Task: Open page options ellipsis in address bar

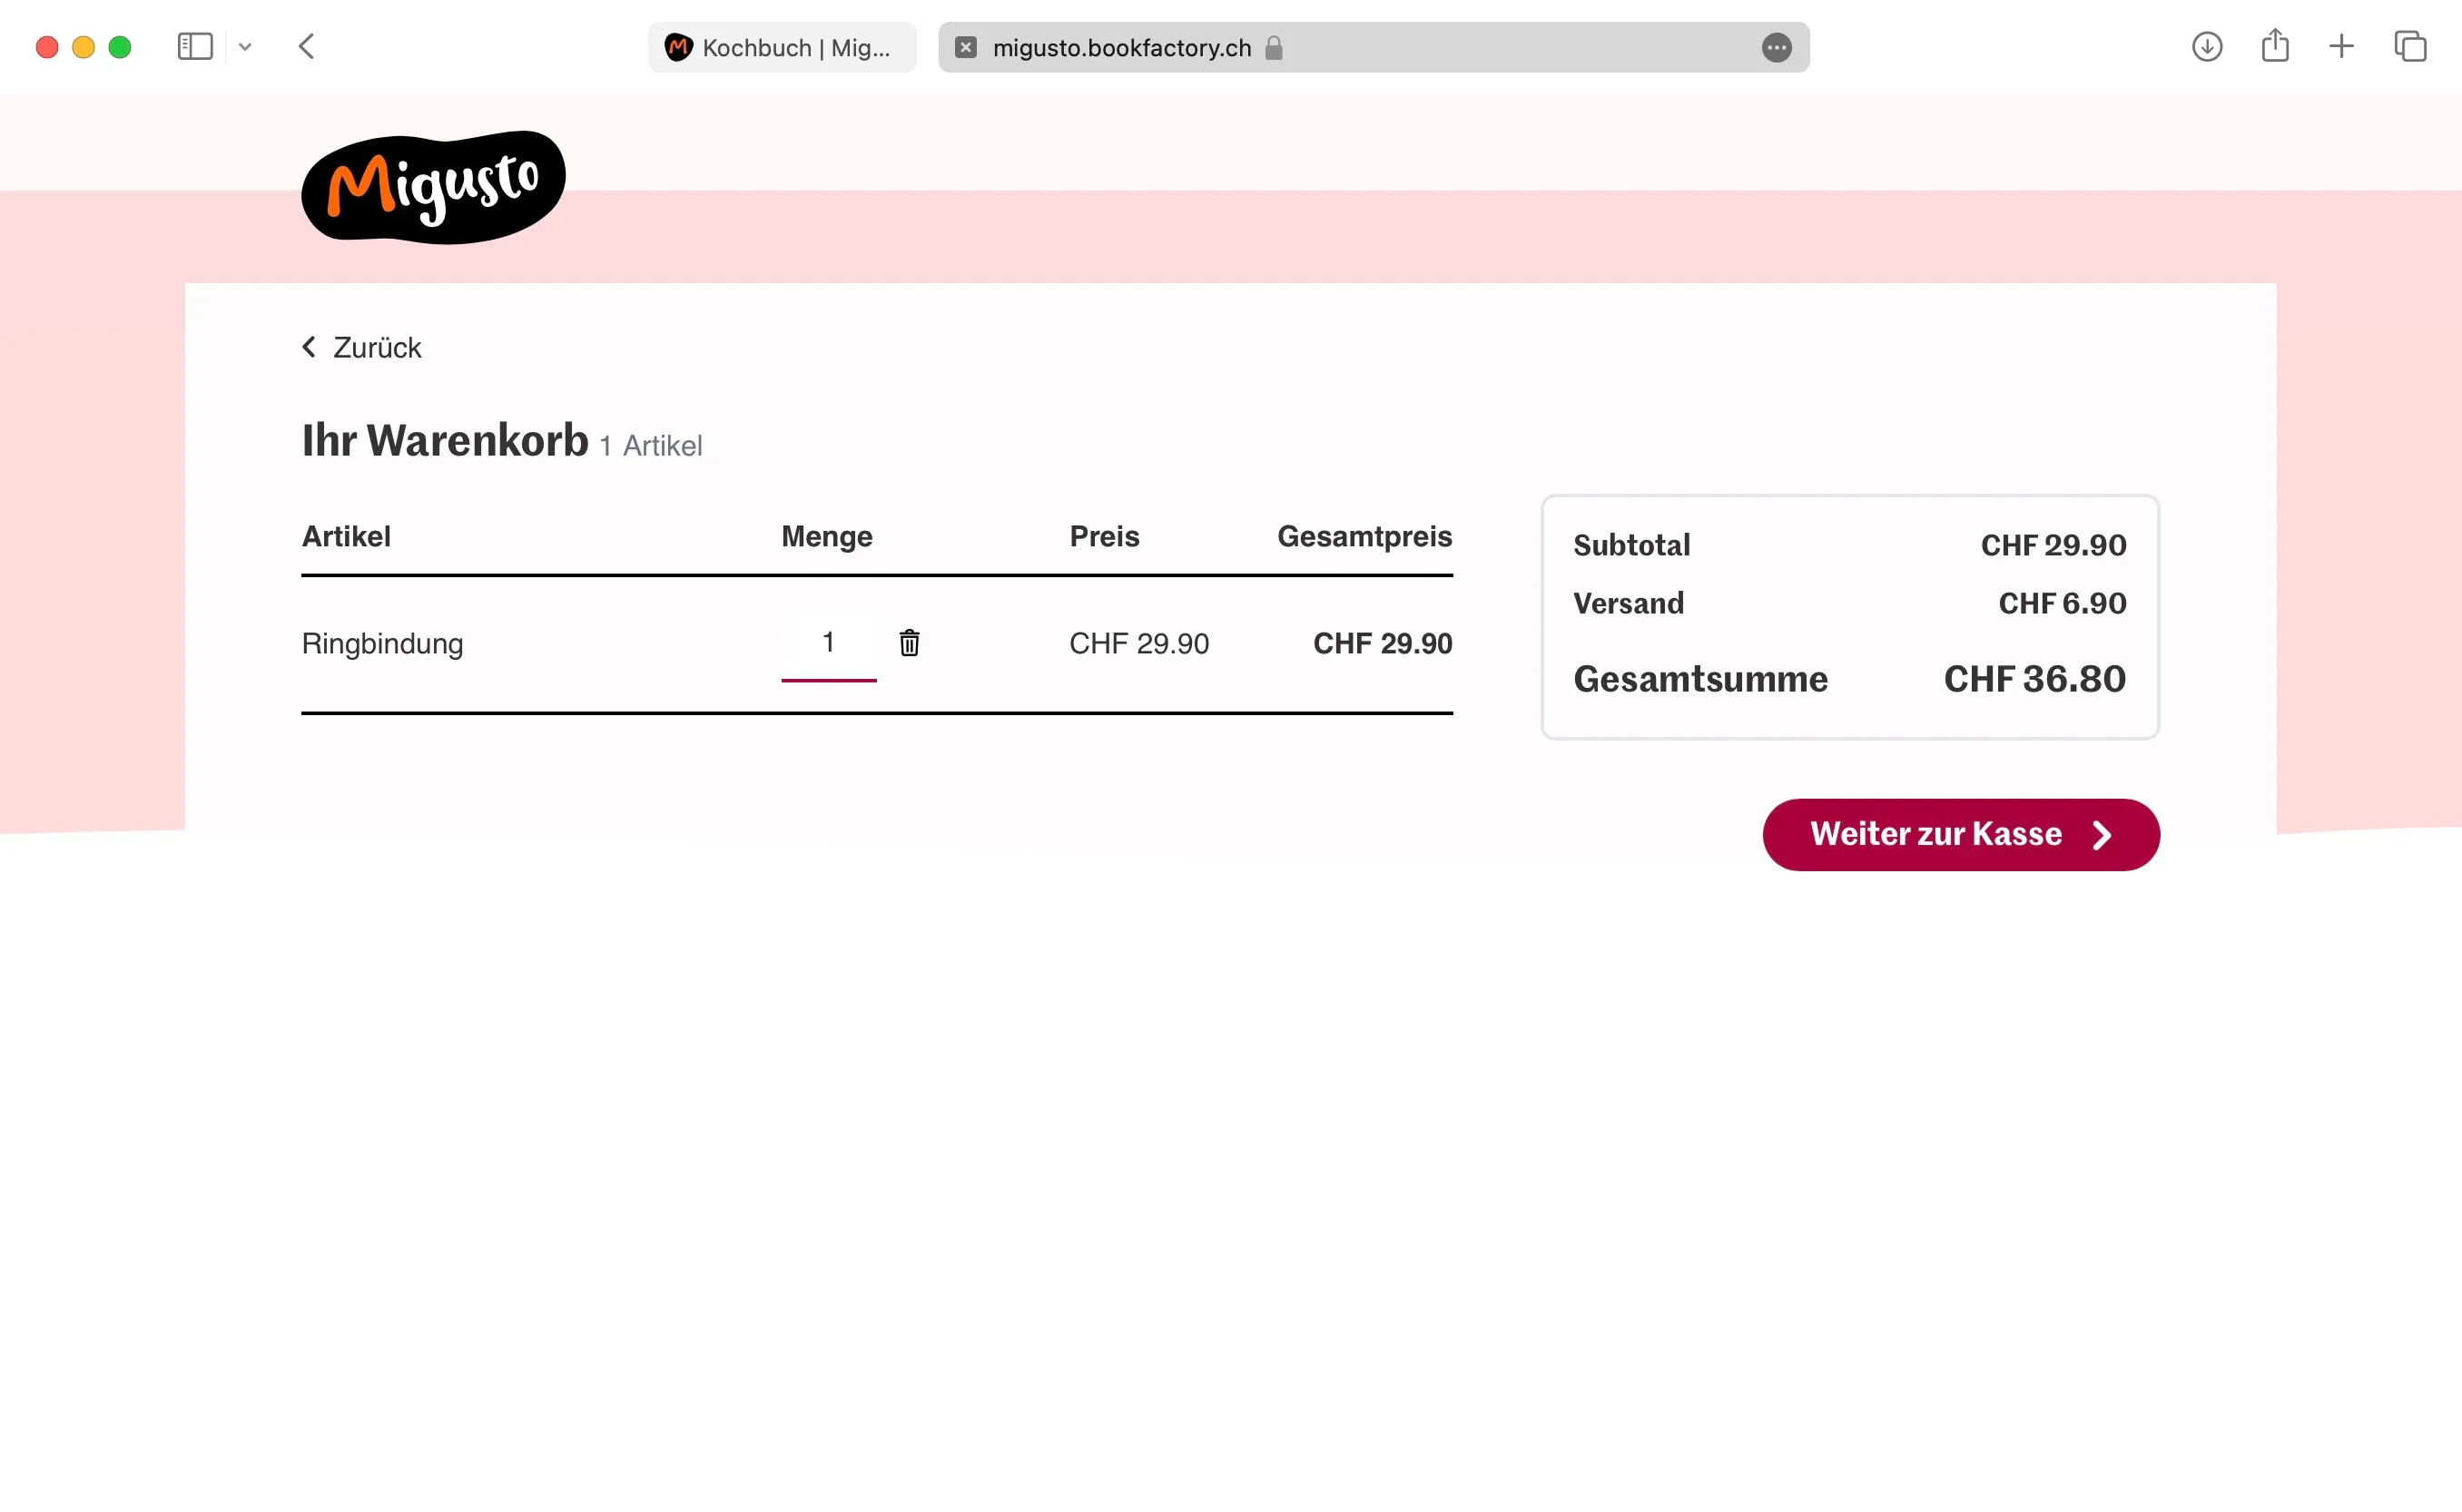Action: [1776, 47]
